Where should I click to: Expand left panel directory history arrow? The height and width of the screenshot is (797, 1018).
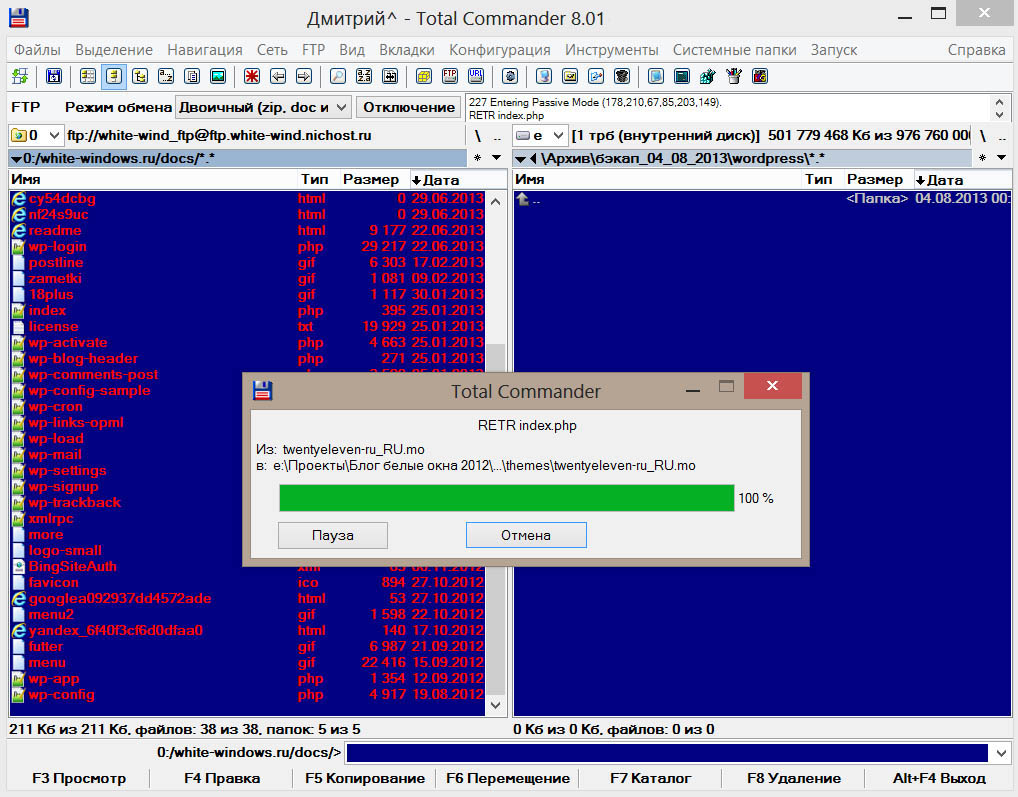[497, 158]
